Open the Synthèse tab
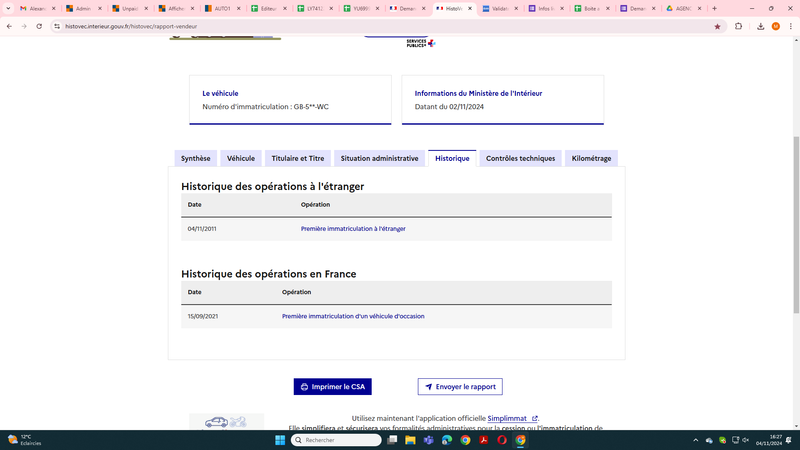The image size is (800, 450). coord(195,158)
